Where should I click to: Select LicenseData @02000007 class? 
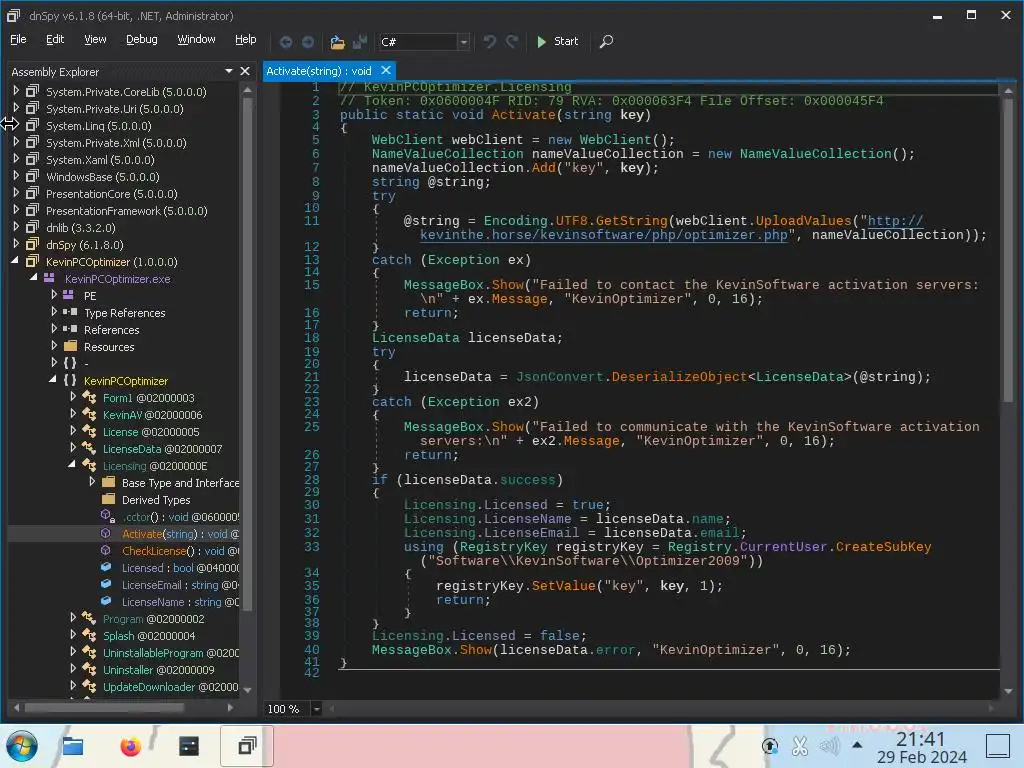coord(162,449)
